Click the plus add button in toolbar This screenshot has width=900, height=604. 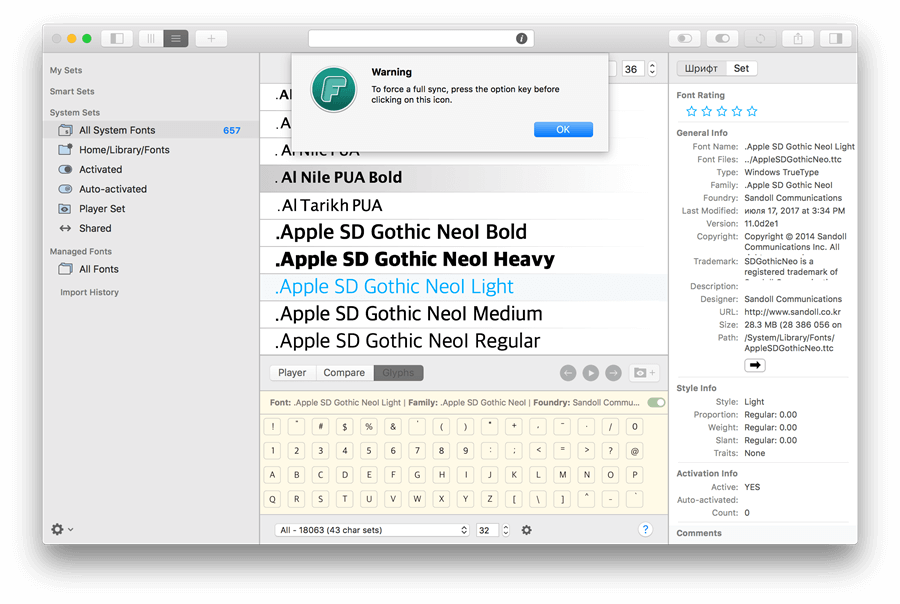pos(211,38)
